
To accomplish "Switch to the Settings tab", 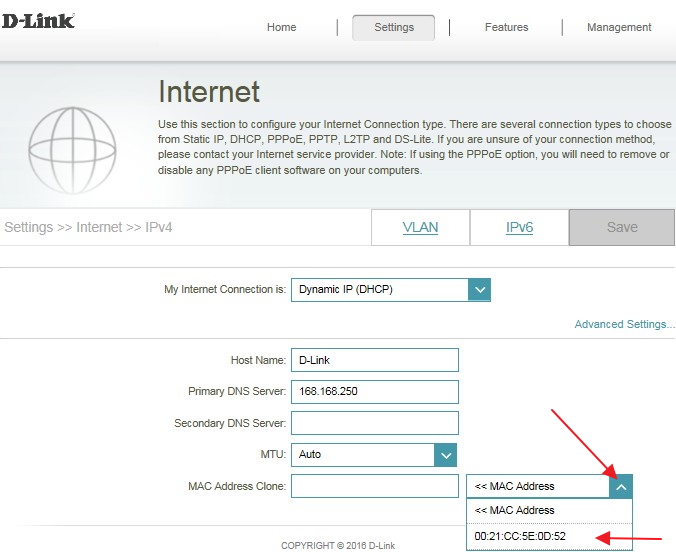I will (x=393, y=28).
